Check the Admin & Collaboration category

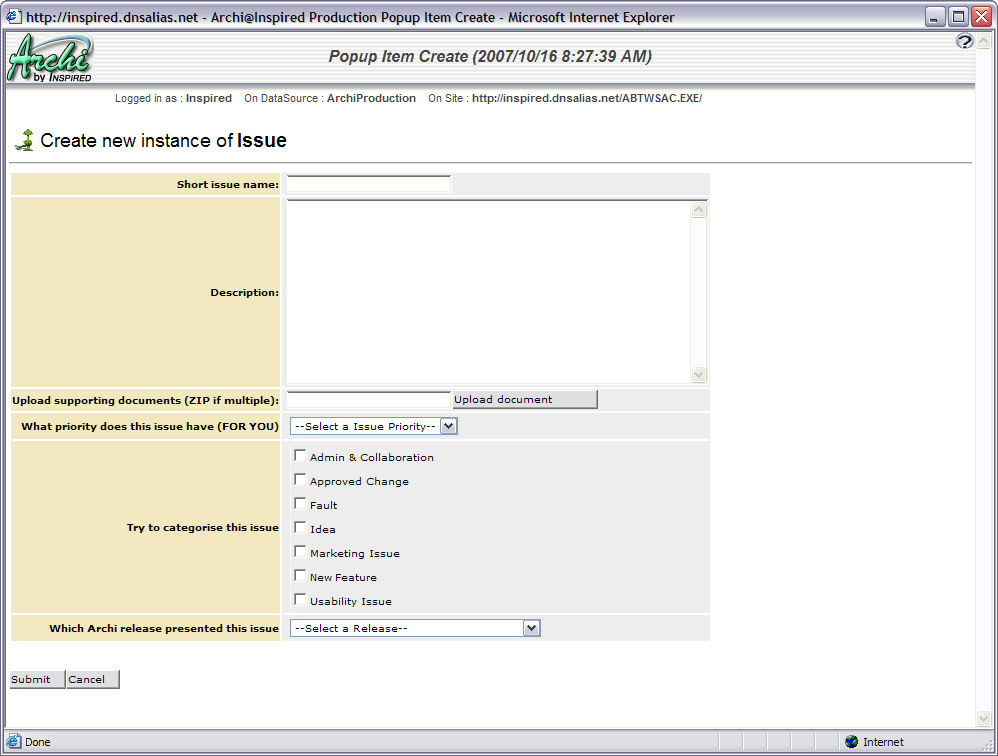click(x=300, y=454)
